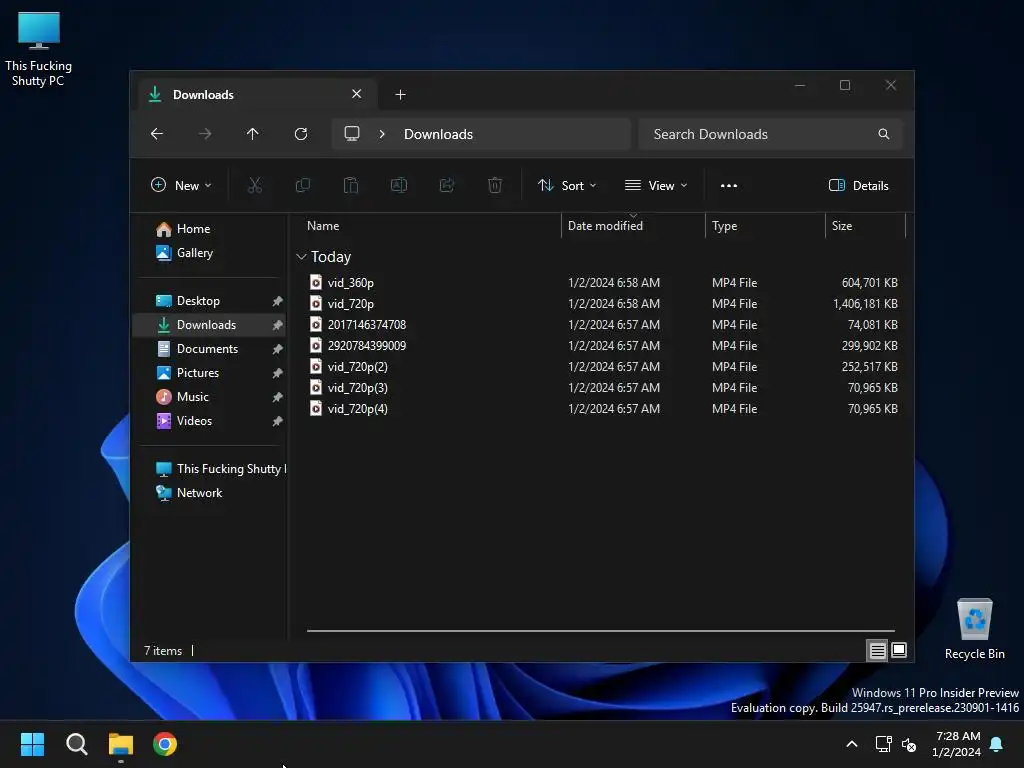Sort by the Size column header
Screen dimensions: 1024x768
(x=865, y=226)
